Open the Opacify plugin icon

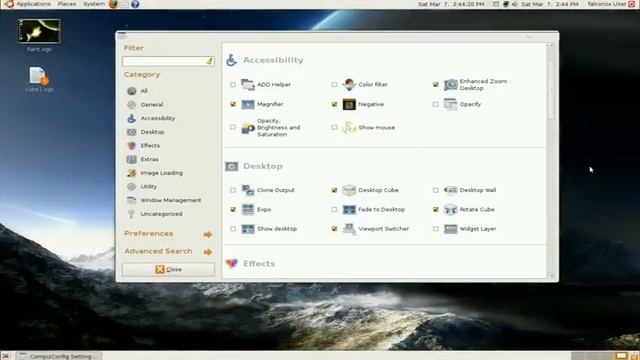[x=451, y=104]
